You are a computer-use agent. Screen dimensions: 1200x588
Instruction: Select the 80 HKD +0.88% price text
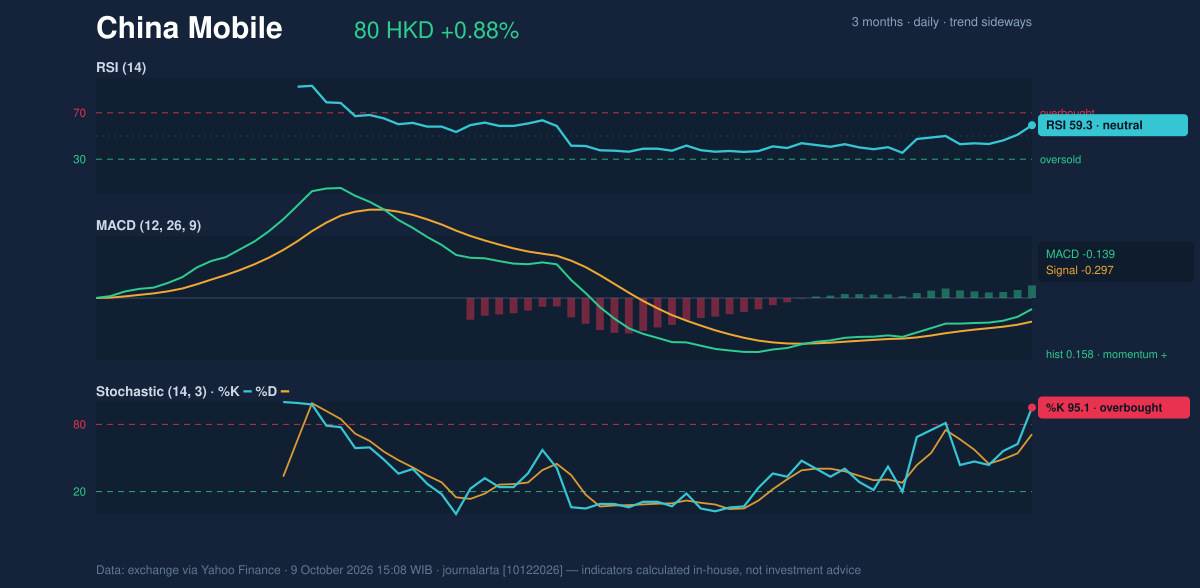[436, 31]
